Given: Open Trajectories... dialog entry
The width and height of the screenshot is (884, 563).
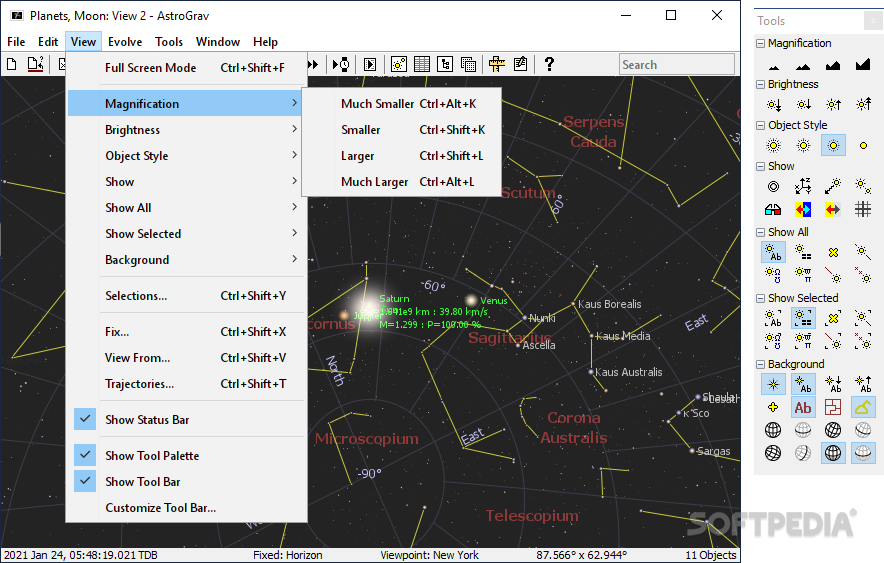Looking at the screenshot, I should [x=186, y=384].
